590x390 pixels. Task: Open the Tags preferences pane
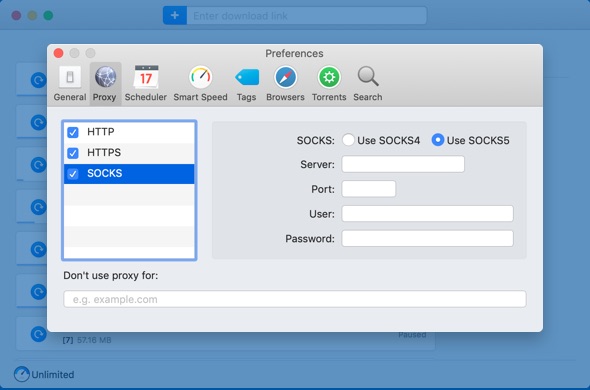246,84
